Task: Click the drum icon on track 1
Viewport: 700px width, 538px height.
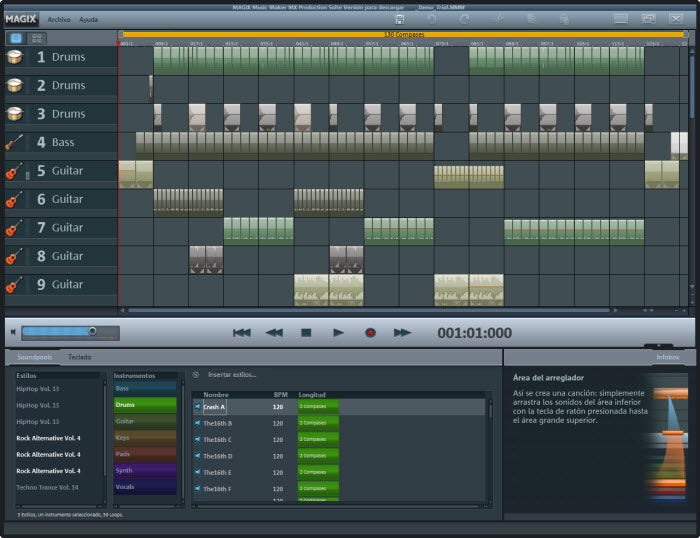Action: [15, 57]
